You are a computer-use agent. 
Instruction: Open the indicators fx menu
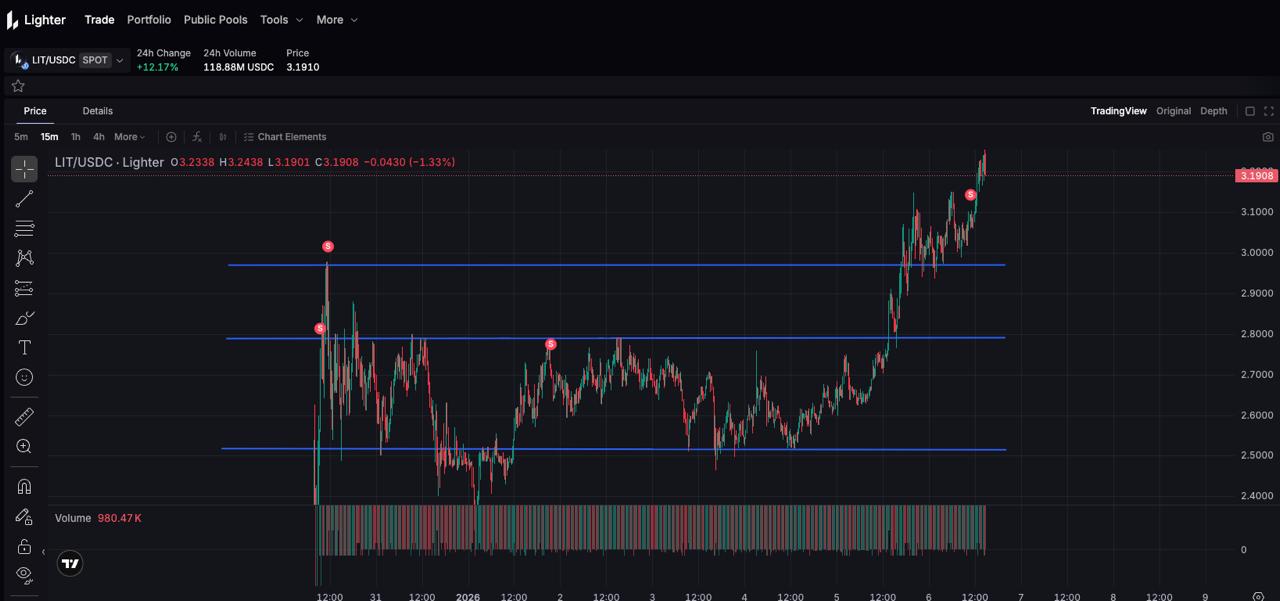point(197,137)
